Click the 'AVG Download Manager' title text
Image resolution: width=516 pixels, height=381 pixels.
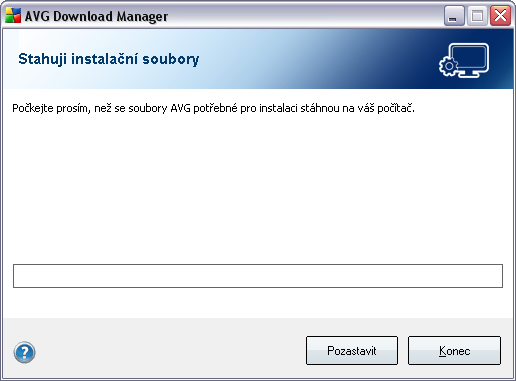pos(96,16)
